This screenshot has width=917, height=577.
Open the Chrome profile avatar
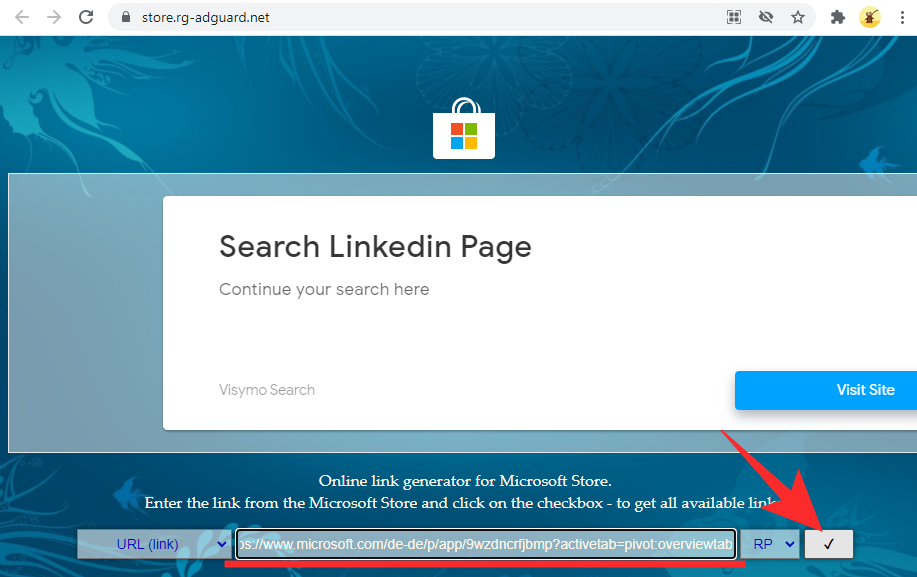coord(870,18)
